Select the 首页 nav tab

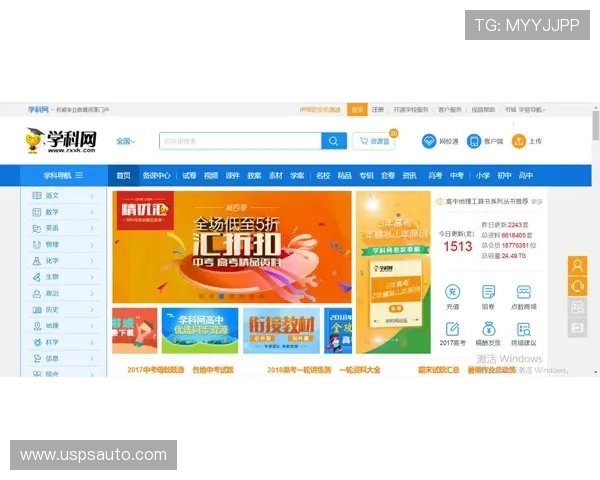[x=123, y=176]
